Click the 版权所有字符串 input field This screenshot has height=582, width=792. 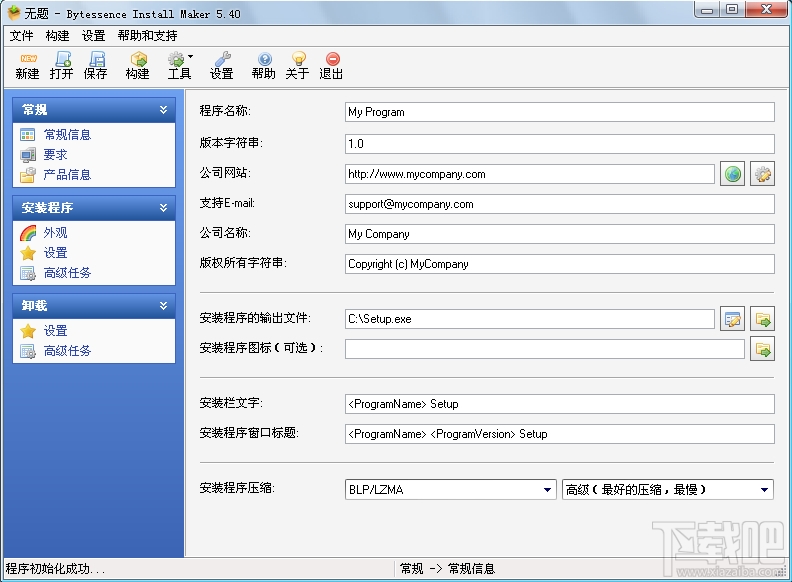560,264
